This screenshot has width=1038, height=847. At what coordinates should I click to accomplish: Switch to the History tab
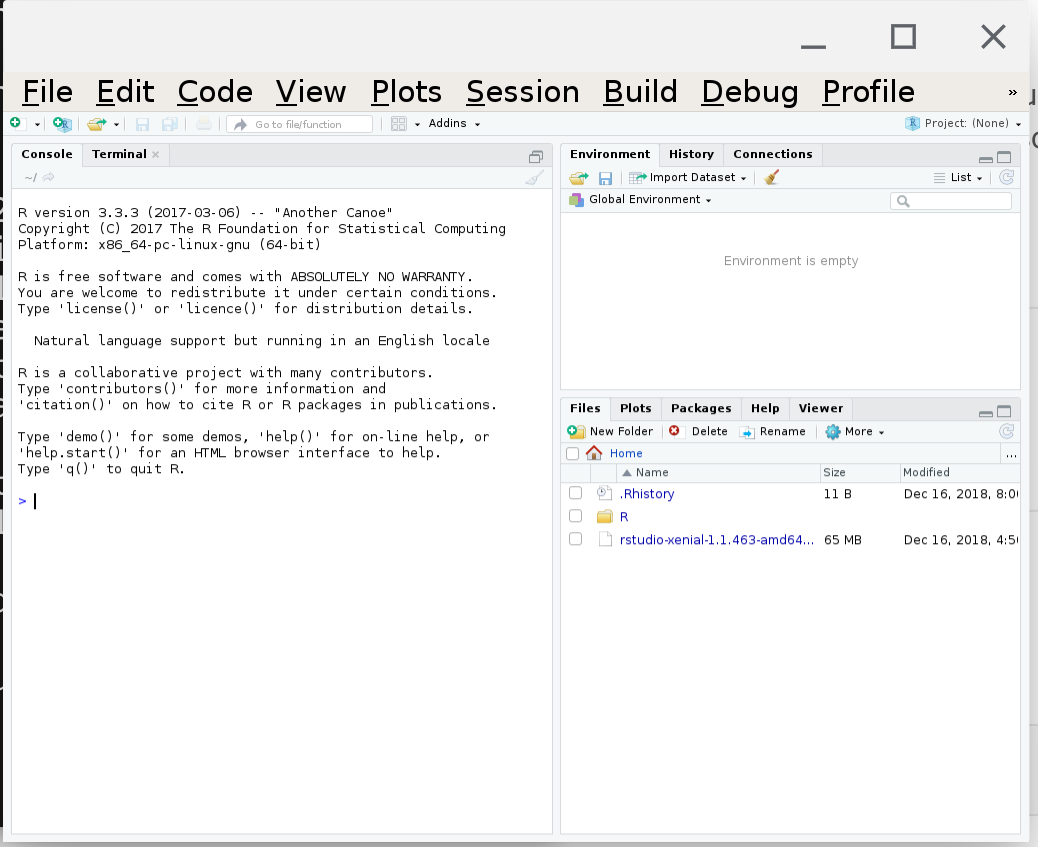coord(691,154)
